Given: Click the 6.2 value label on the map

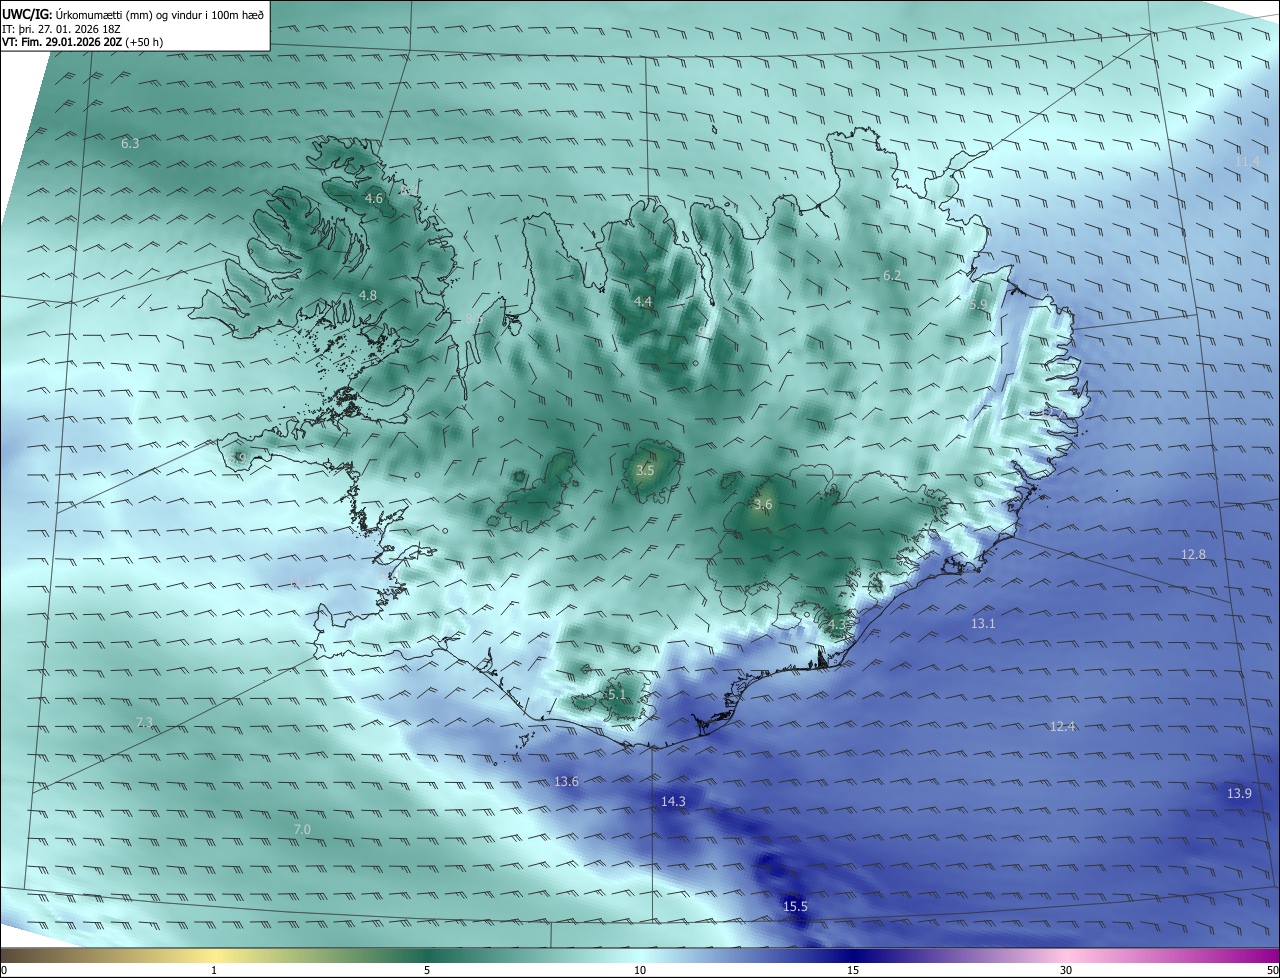Looking at the screenshot, I should click(x=892, y=276).
